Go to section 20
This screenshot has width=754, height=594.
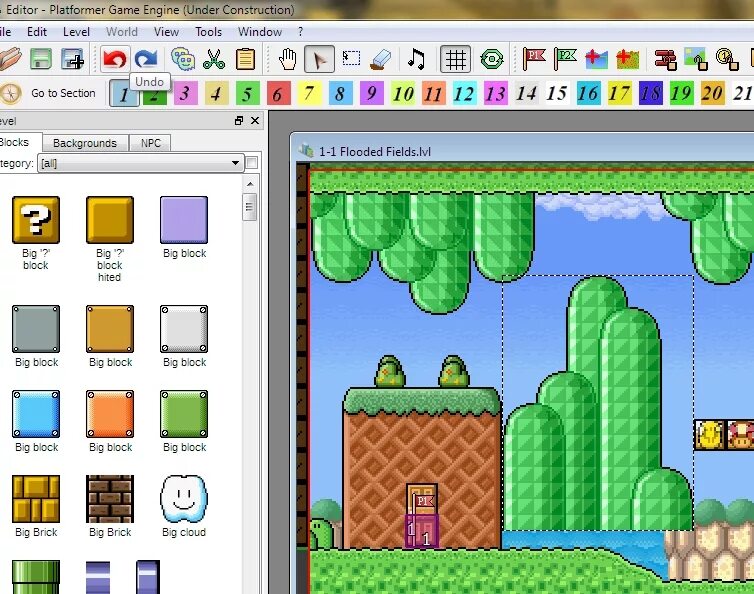pyautogui.click(x=712, y=93)
